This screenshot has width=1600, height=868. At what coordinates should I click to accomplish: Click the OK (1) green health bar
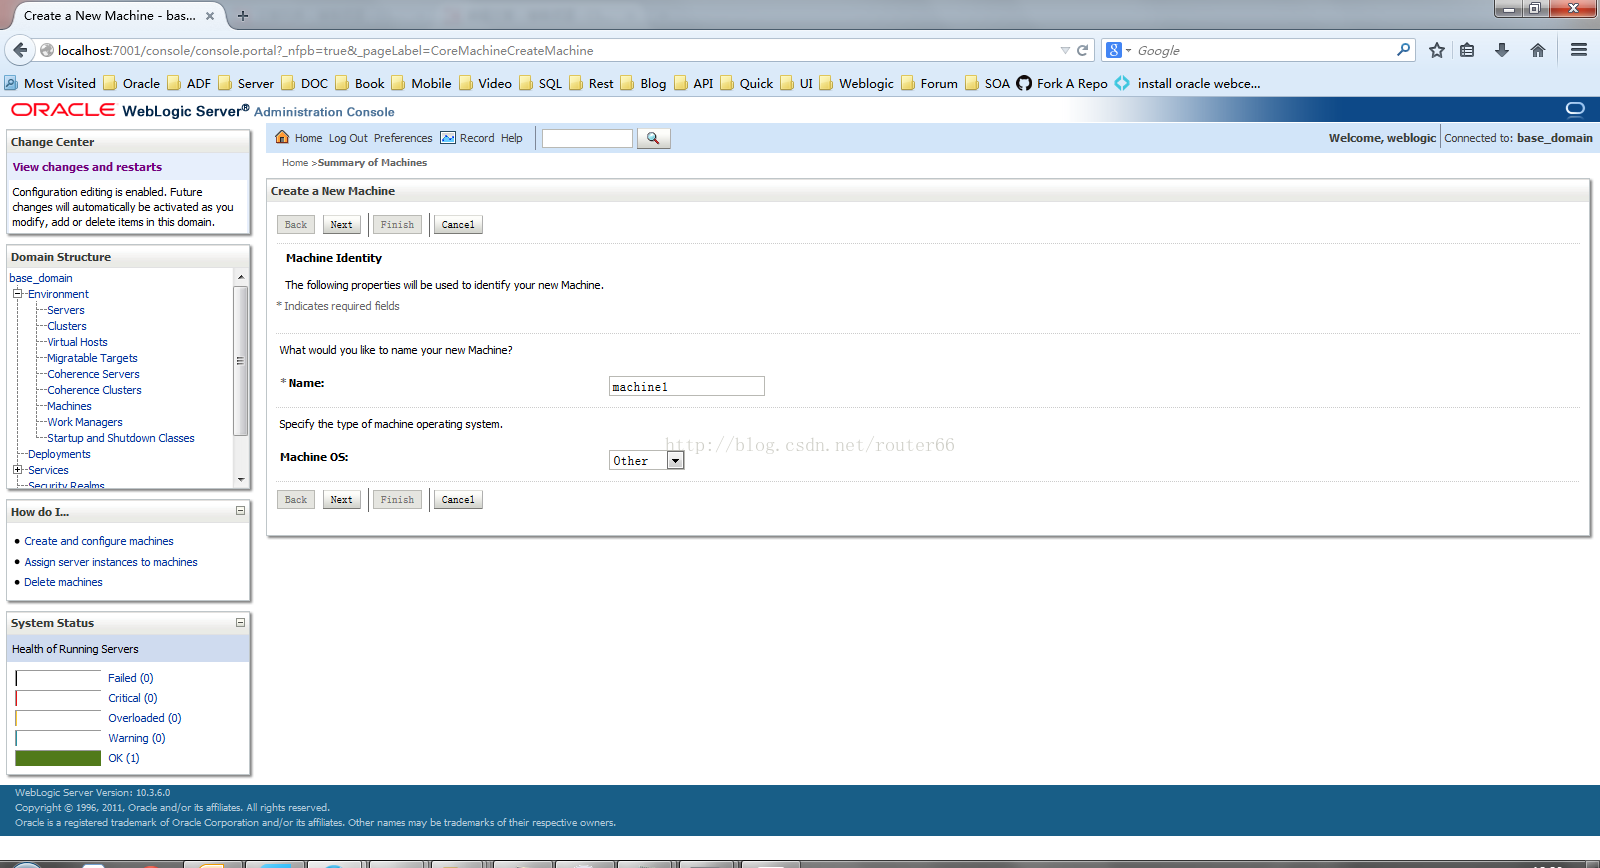pos(58,758)
